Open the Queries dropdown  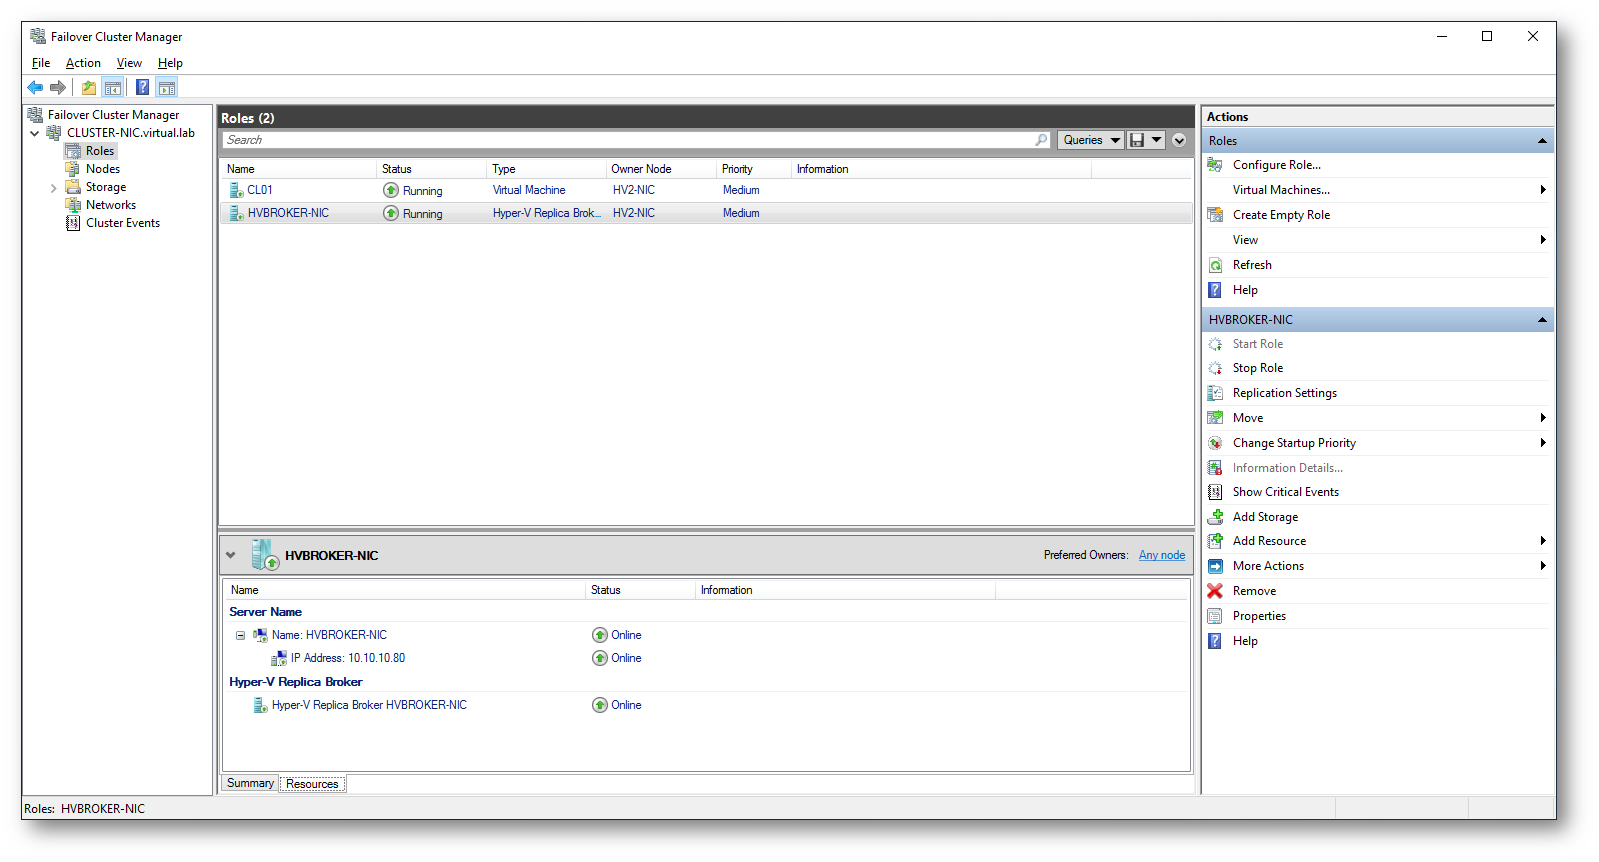(1091, 140)
